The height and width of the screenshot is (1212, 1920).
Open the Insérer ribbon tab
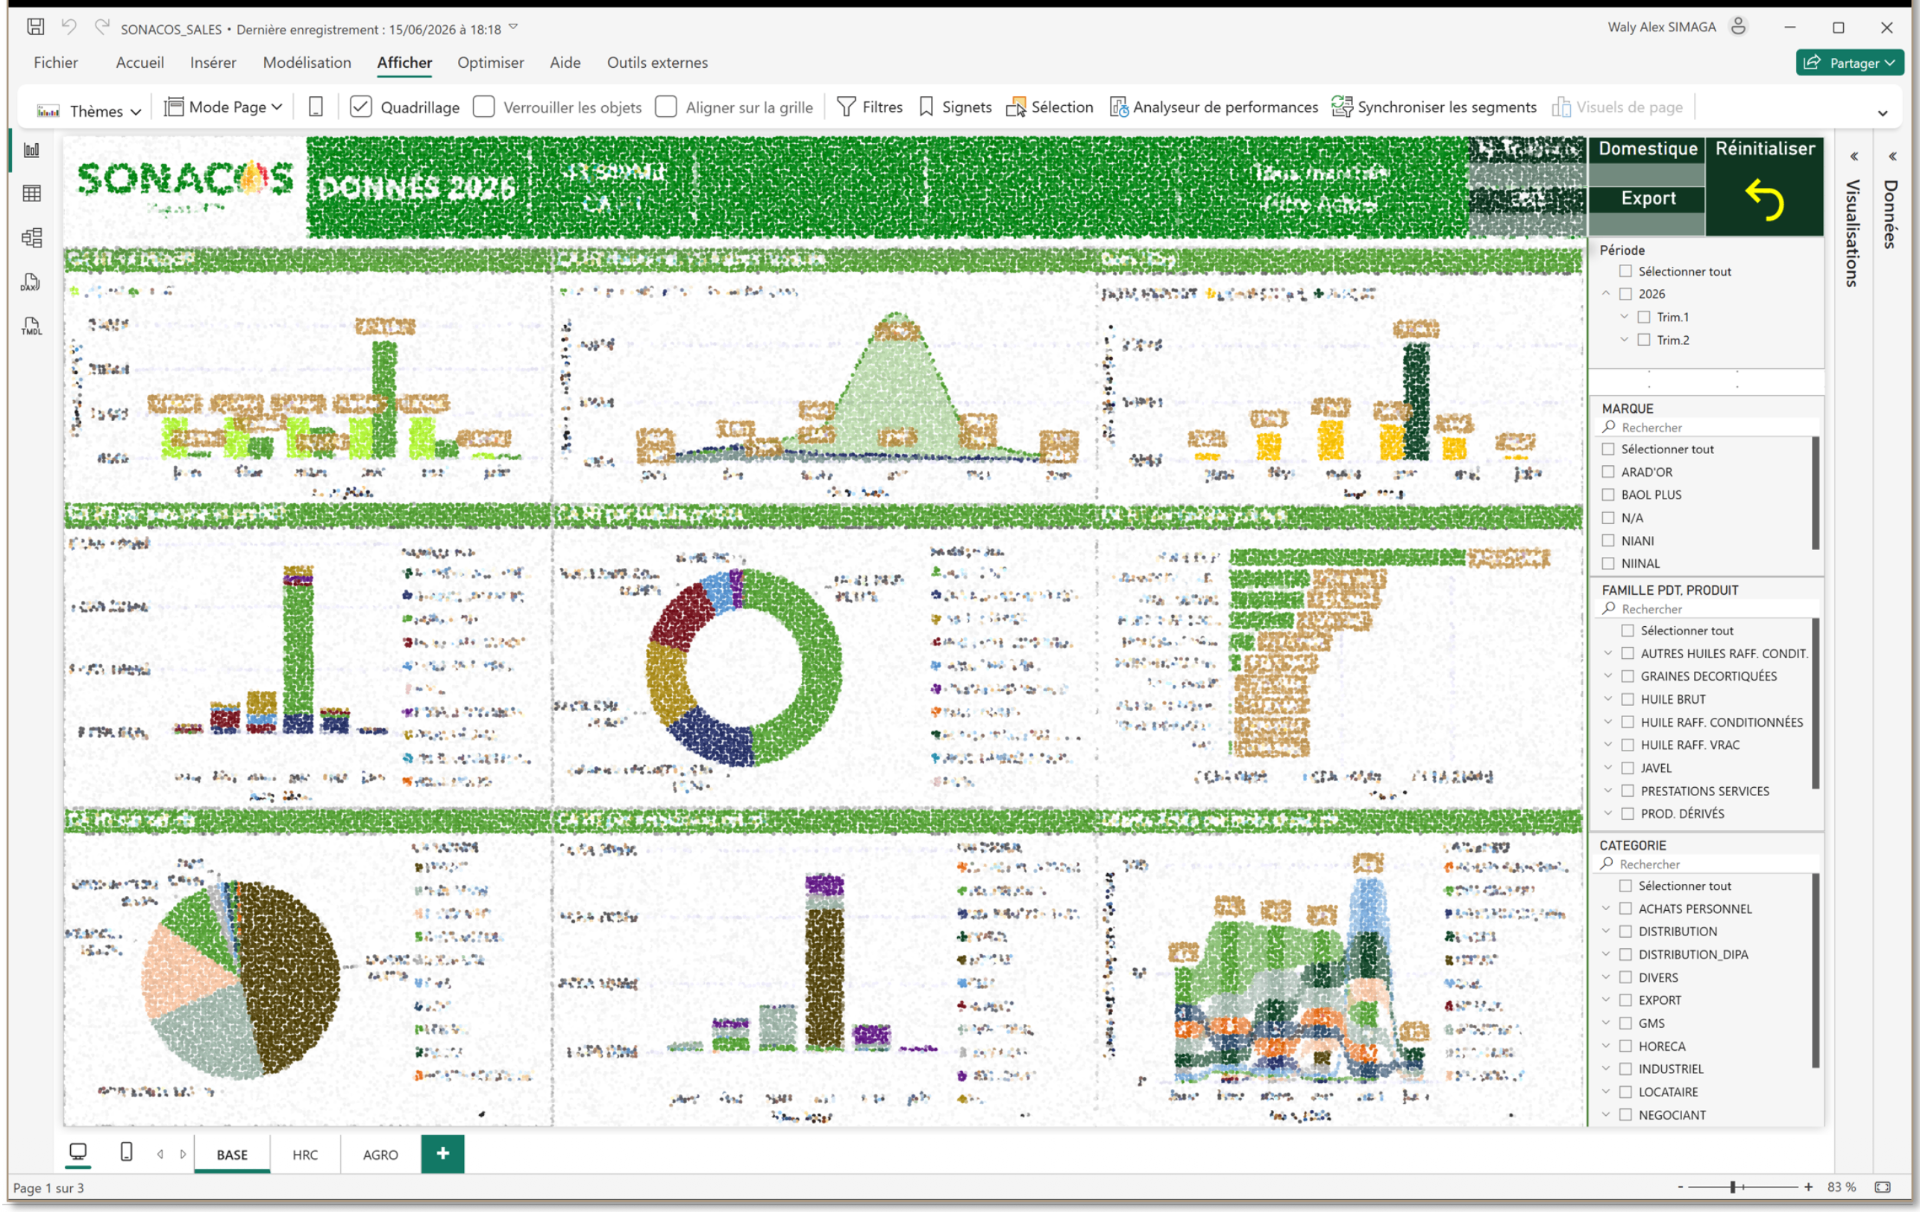coord(213,63)
